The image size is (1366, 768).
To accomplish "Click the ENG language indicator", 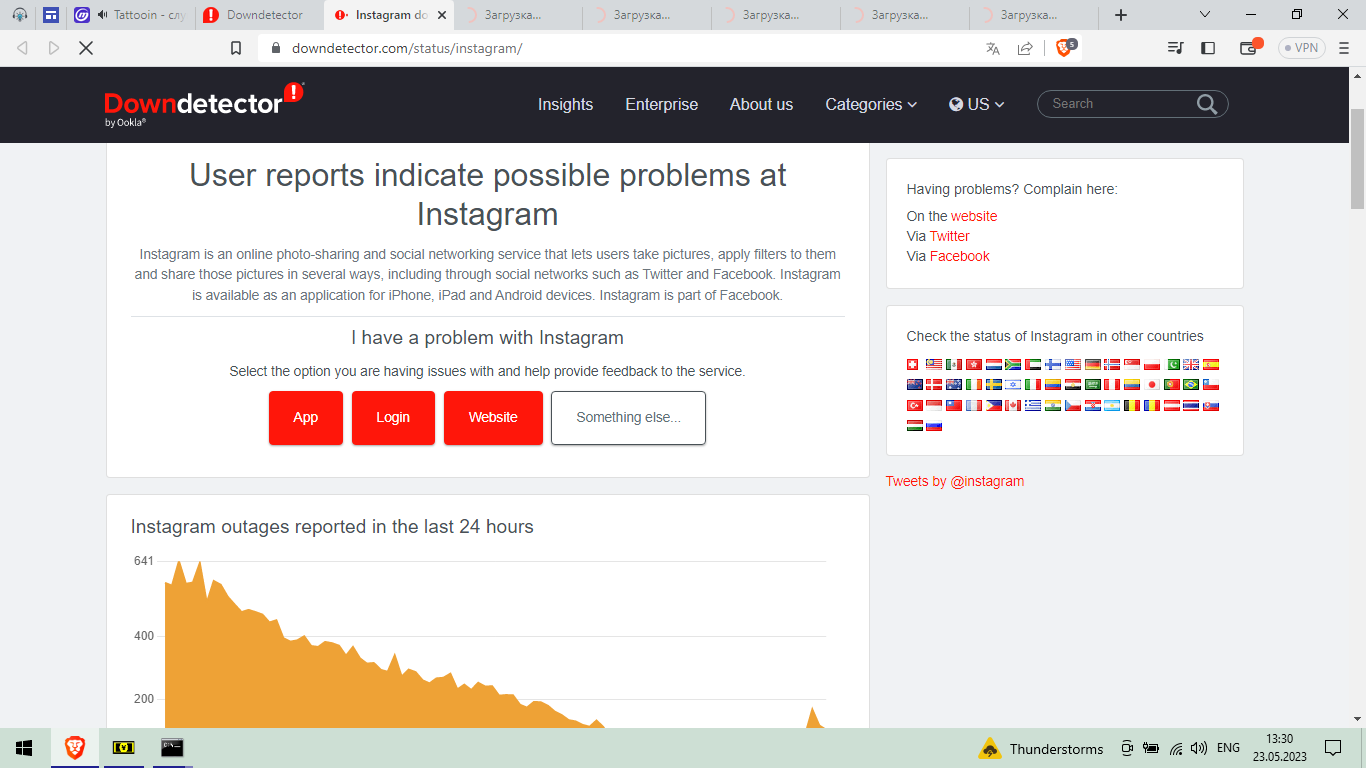I will tap(1228, 748).
